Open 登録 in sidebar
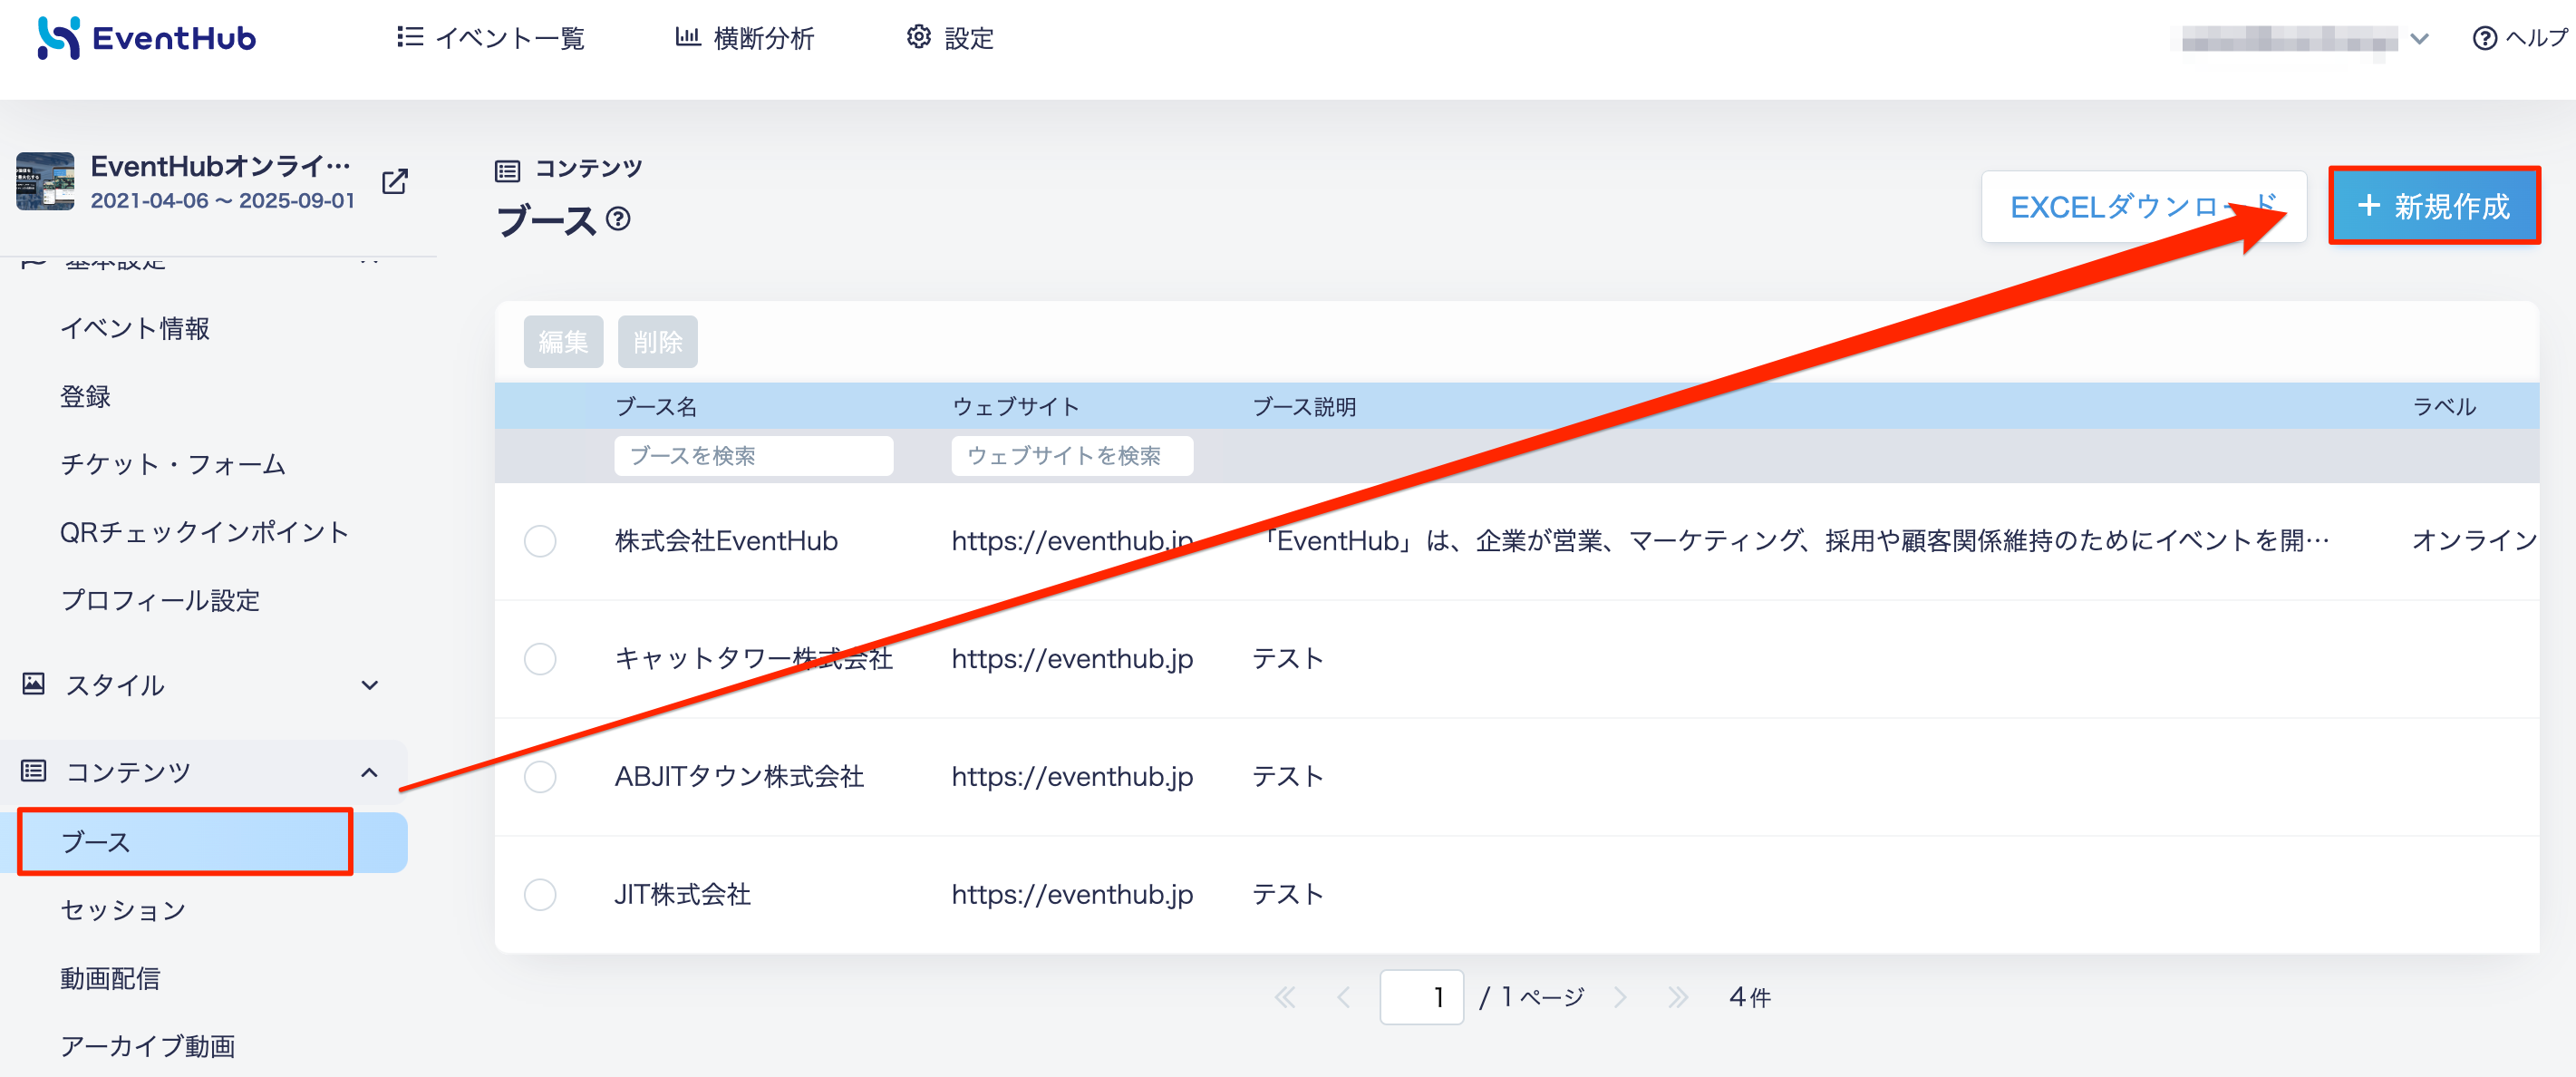 coord(85,396)
